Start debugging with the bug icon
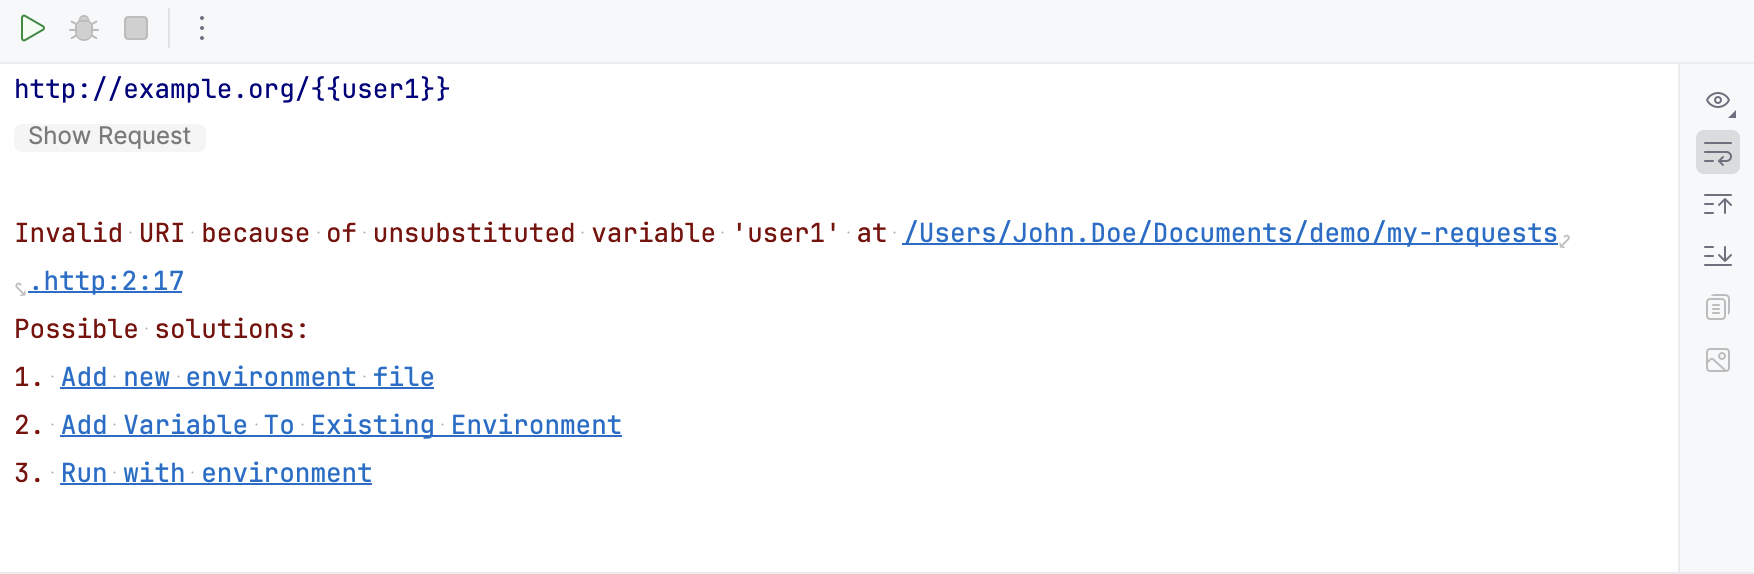Image resolution: width=1754 pixels, height=574 pixels. pos(84,28)
